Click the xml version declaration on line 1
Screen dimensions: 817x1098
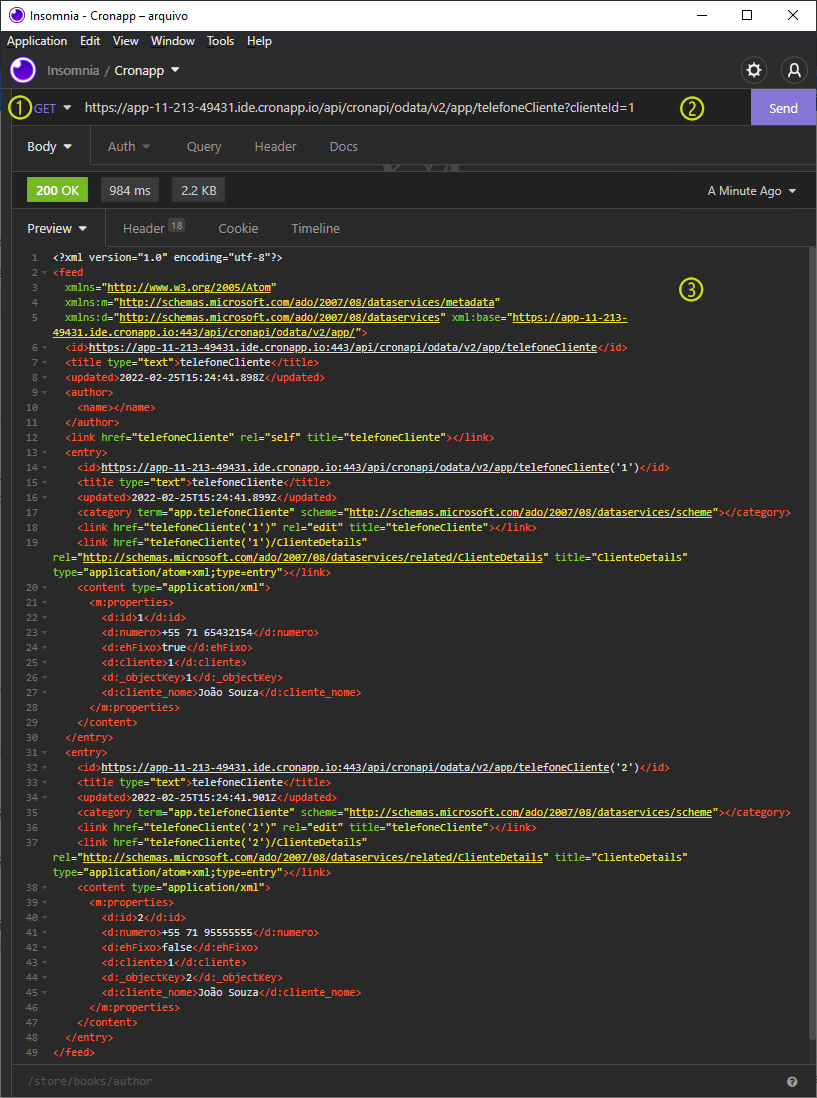tap(167, 258)
